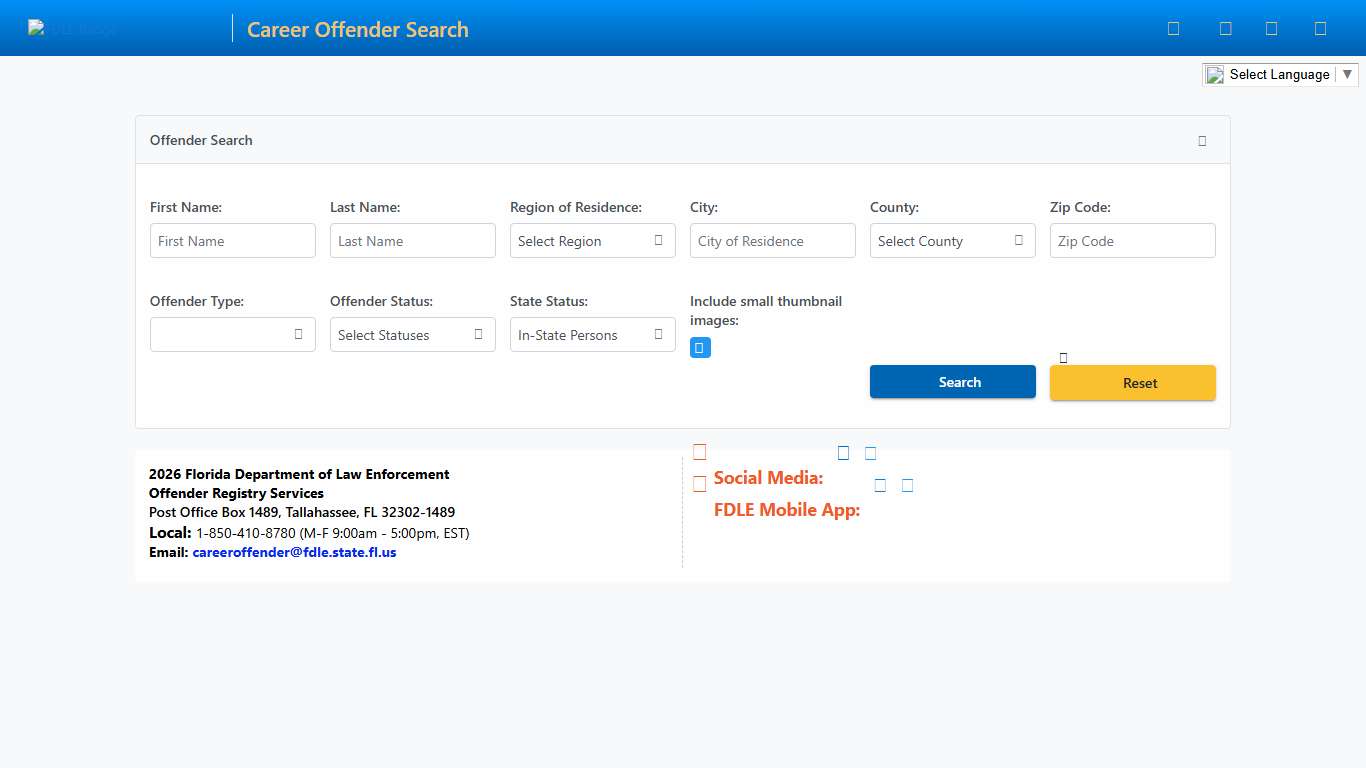
Task: Open the Offender Status selector
Action: click(412, 335)
